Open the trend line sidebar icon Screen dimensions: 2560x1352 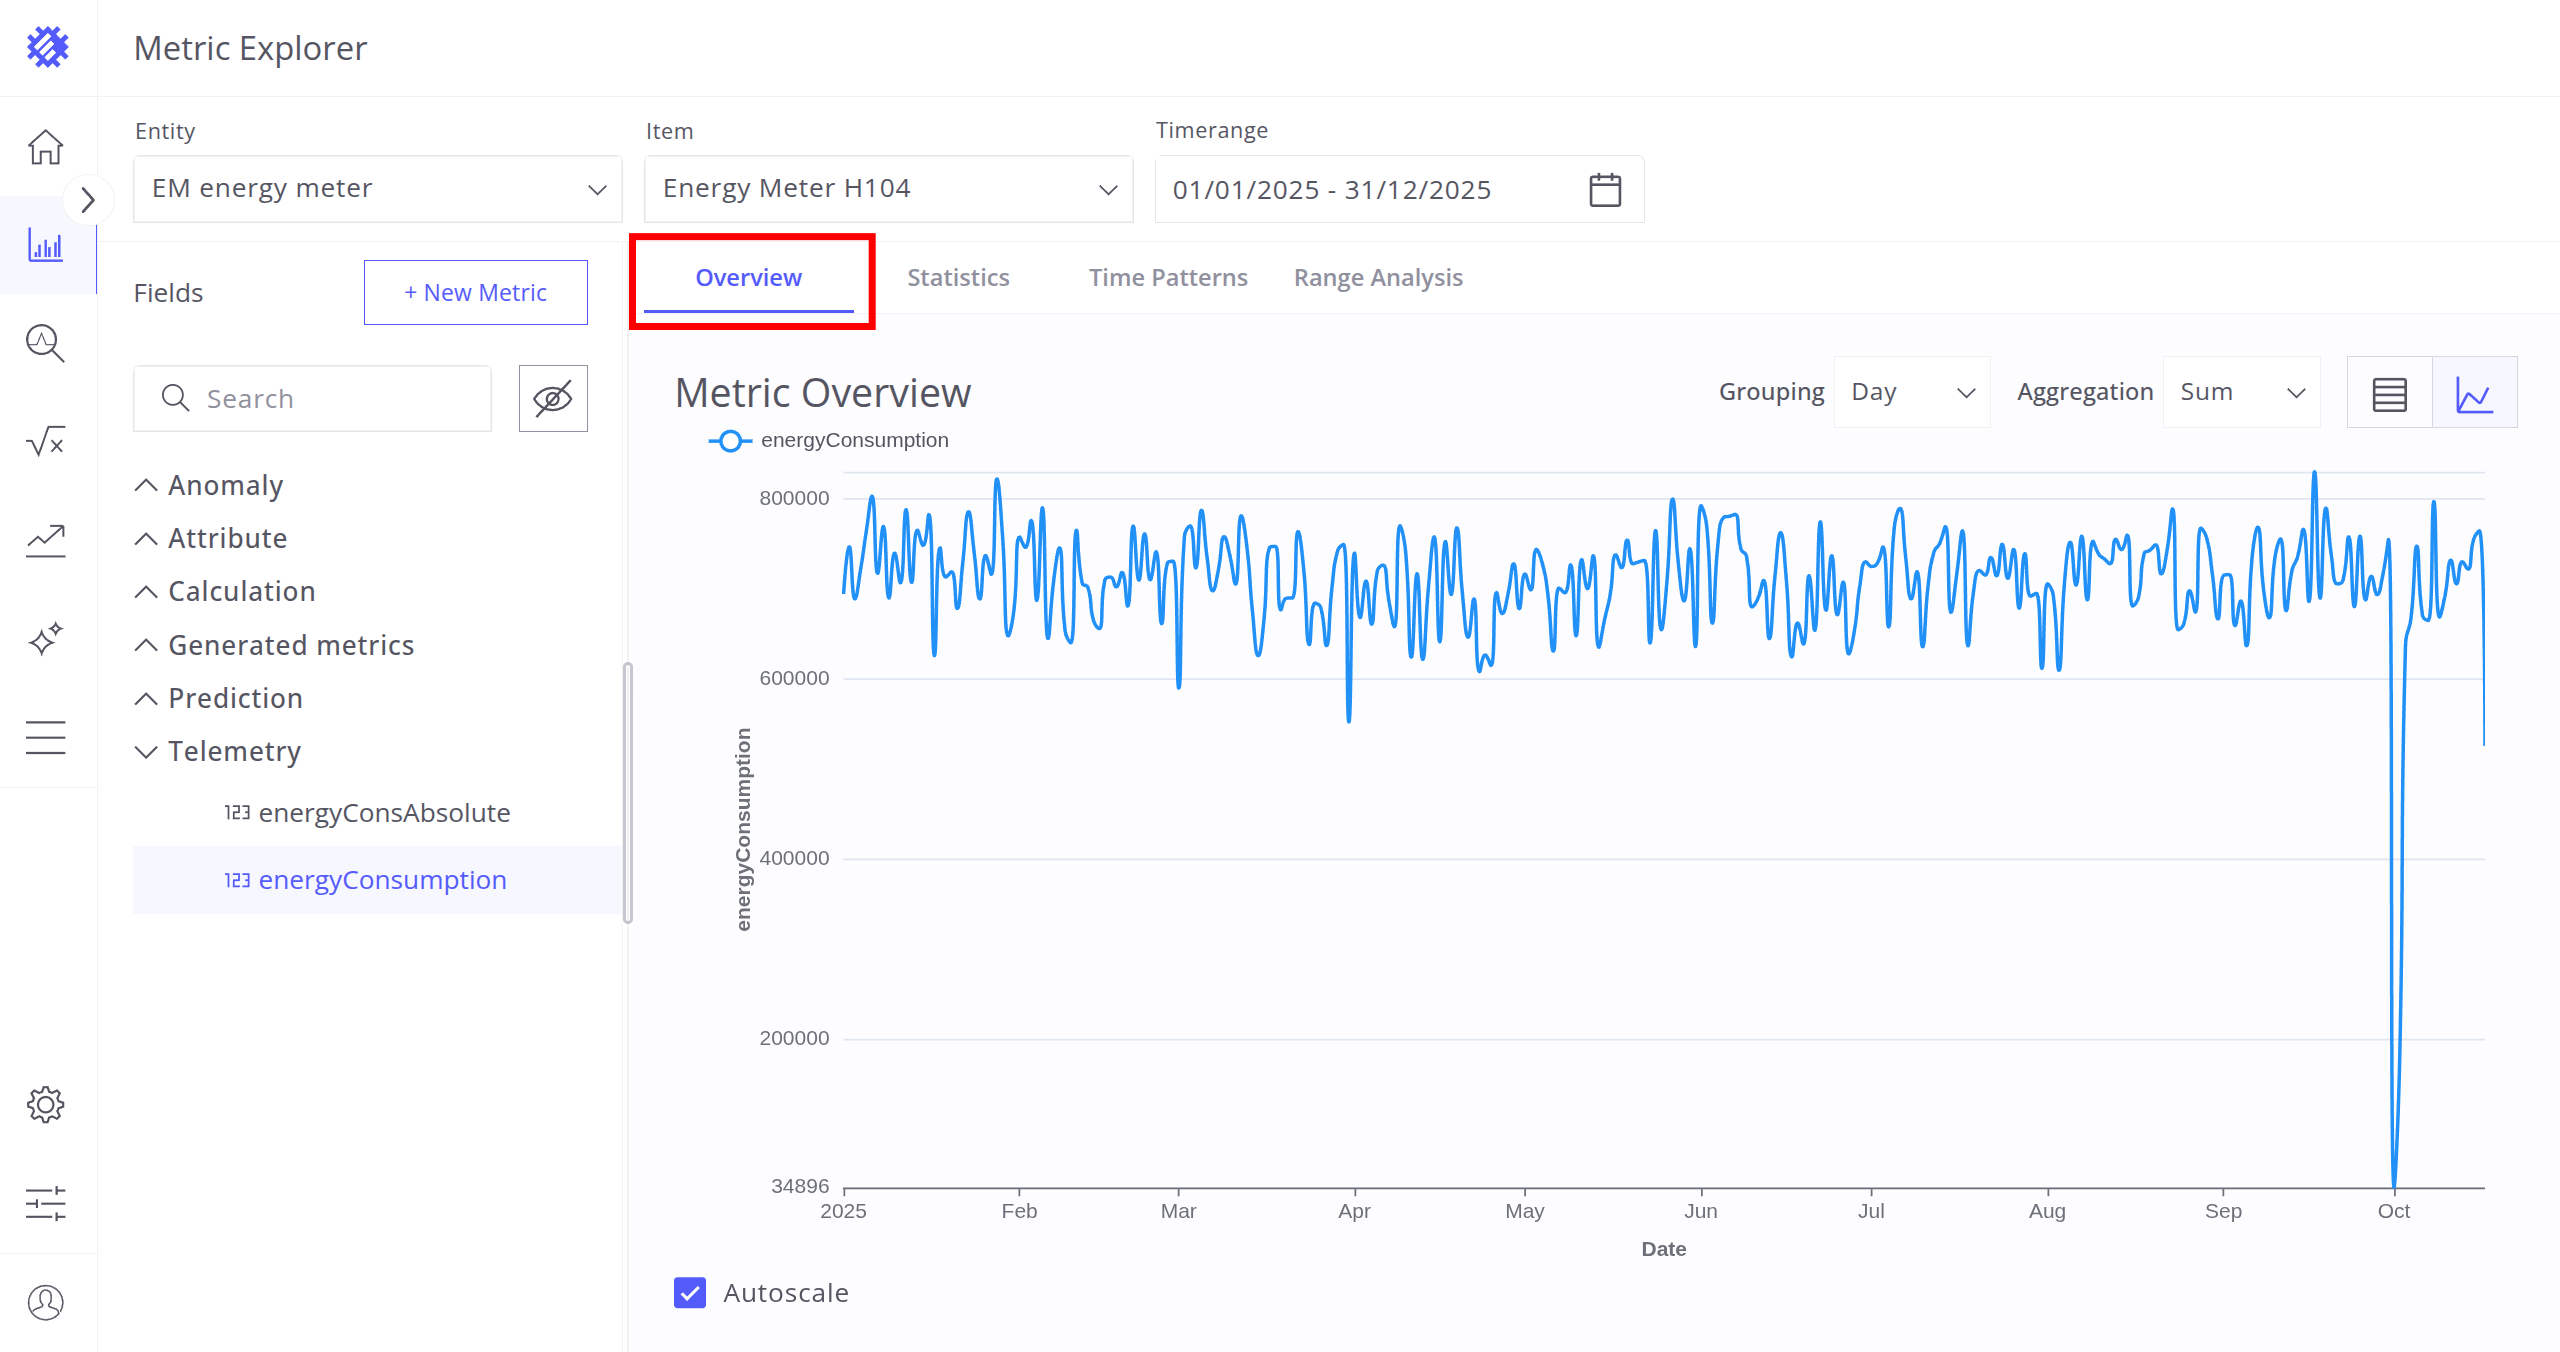[x=46, y=541]
